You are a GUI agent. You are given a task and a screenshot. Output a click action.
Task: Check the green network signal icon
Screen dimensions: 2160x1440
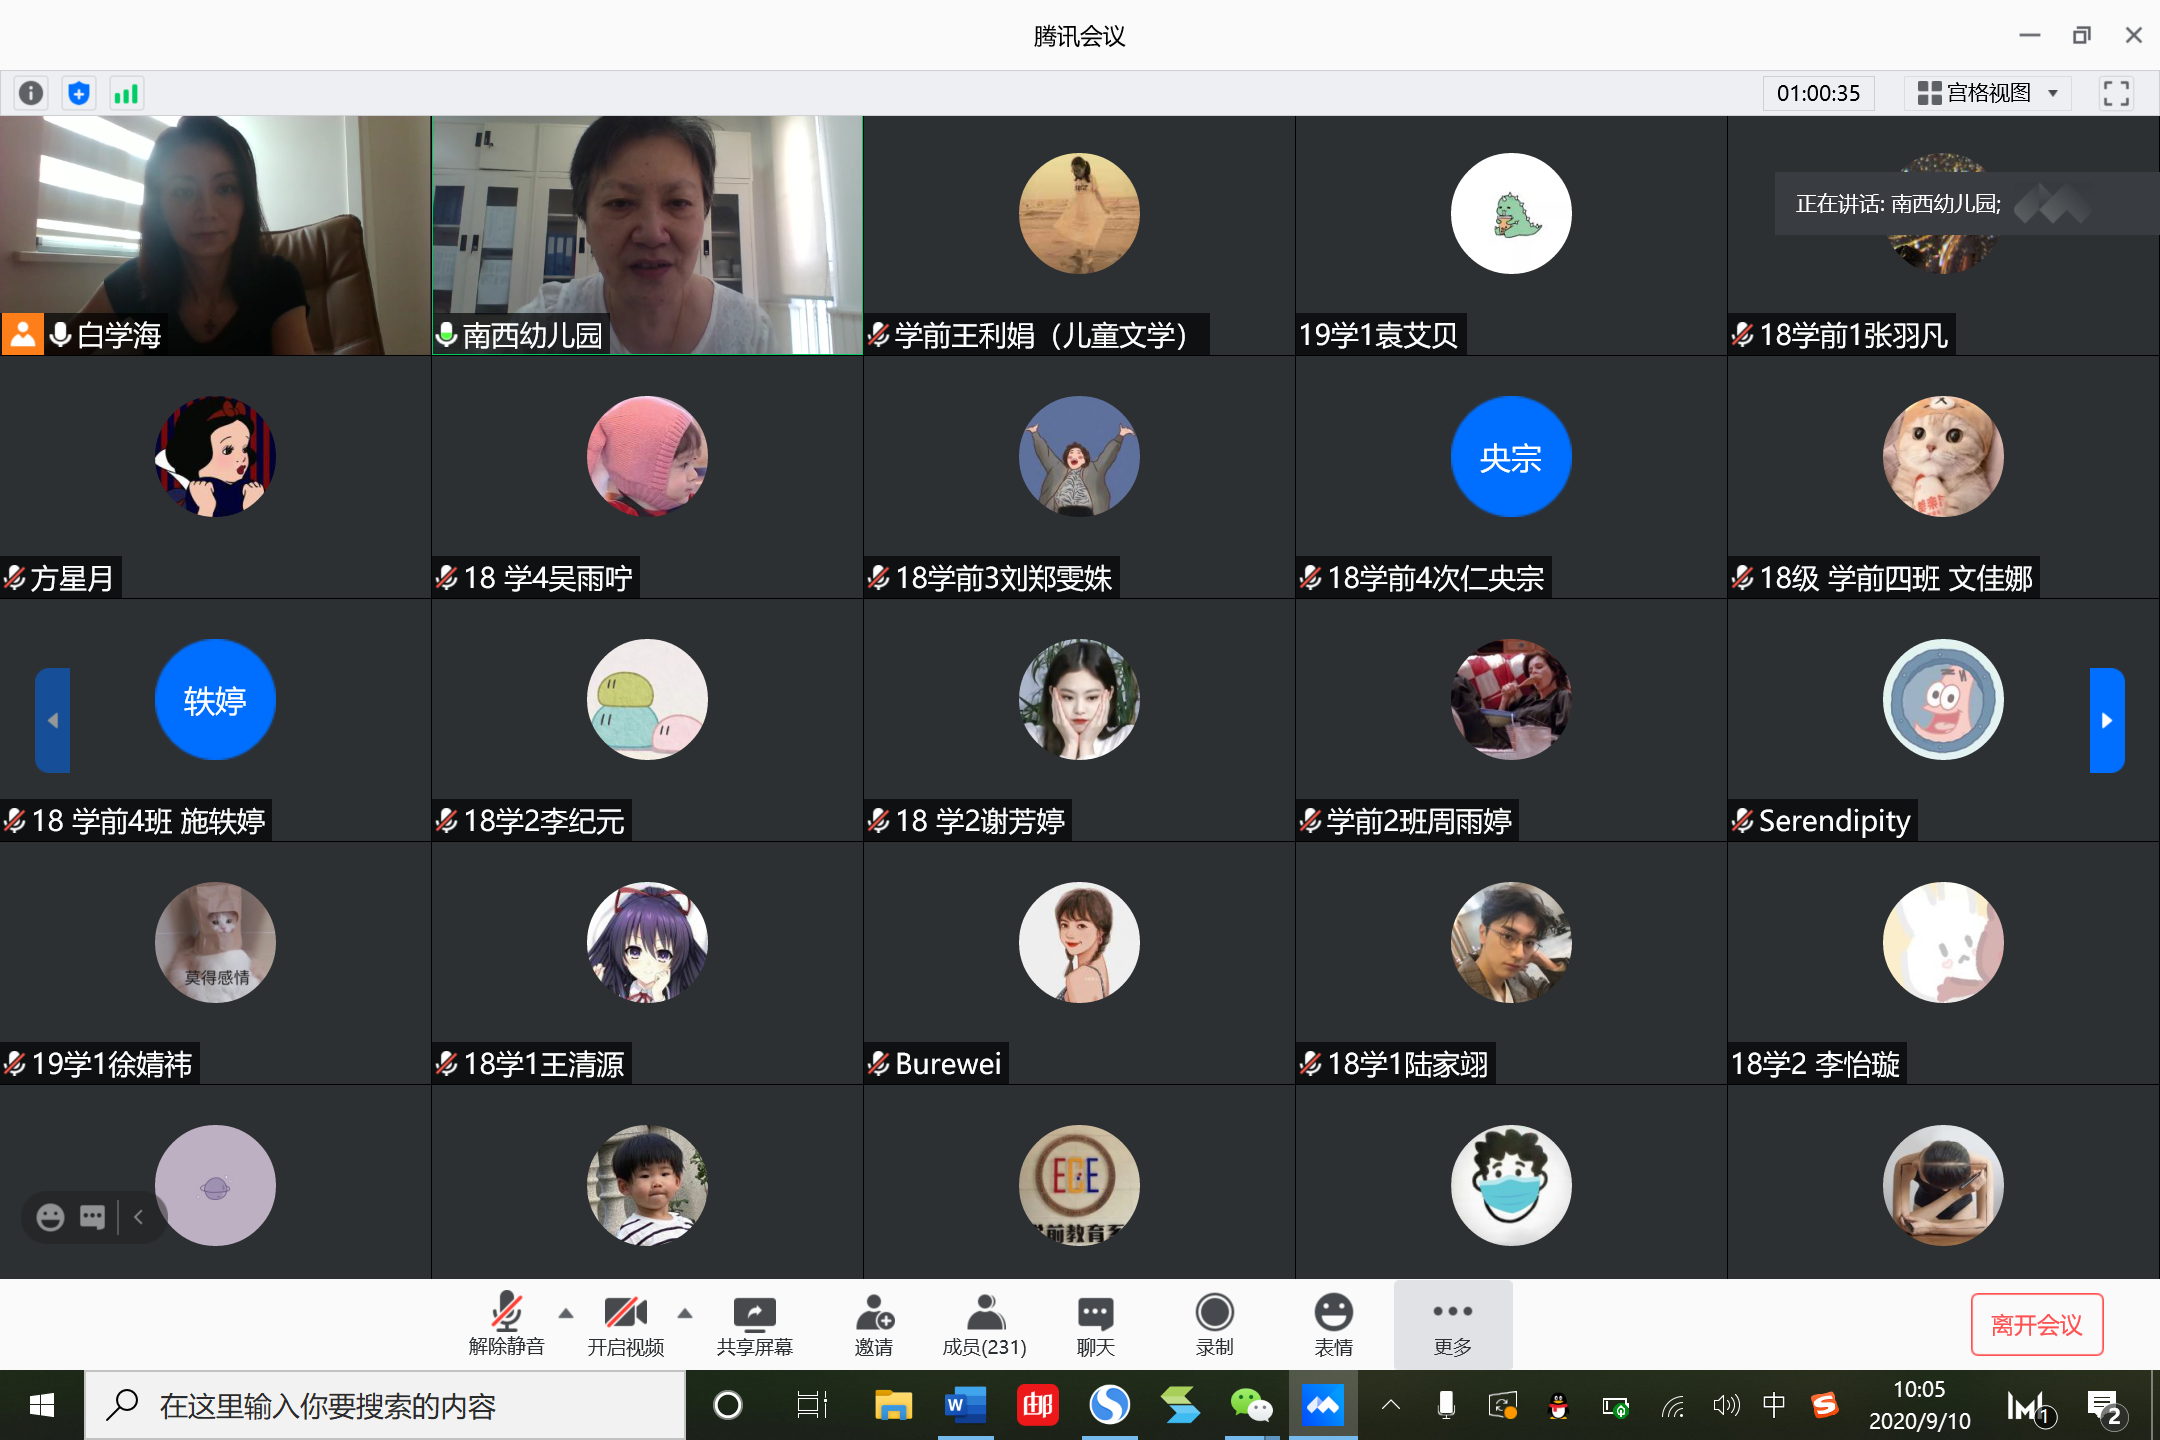pyautogui.click(x=127, y=93)
